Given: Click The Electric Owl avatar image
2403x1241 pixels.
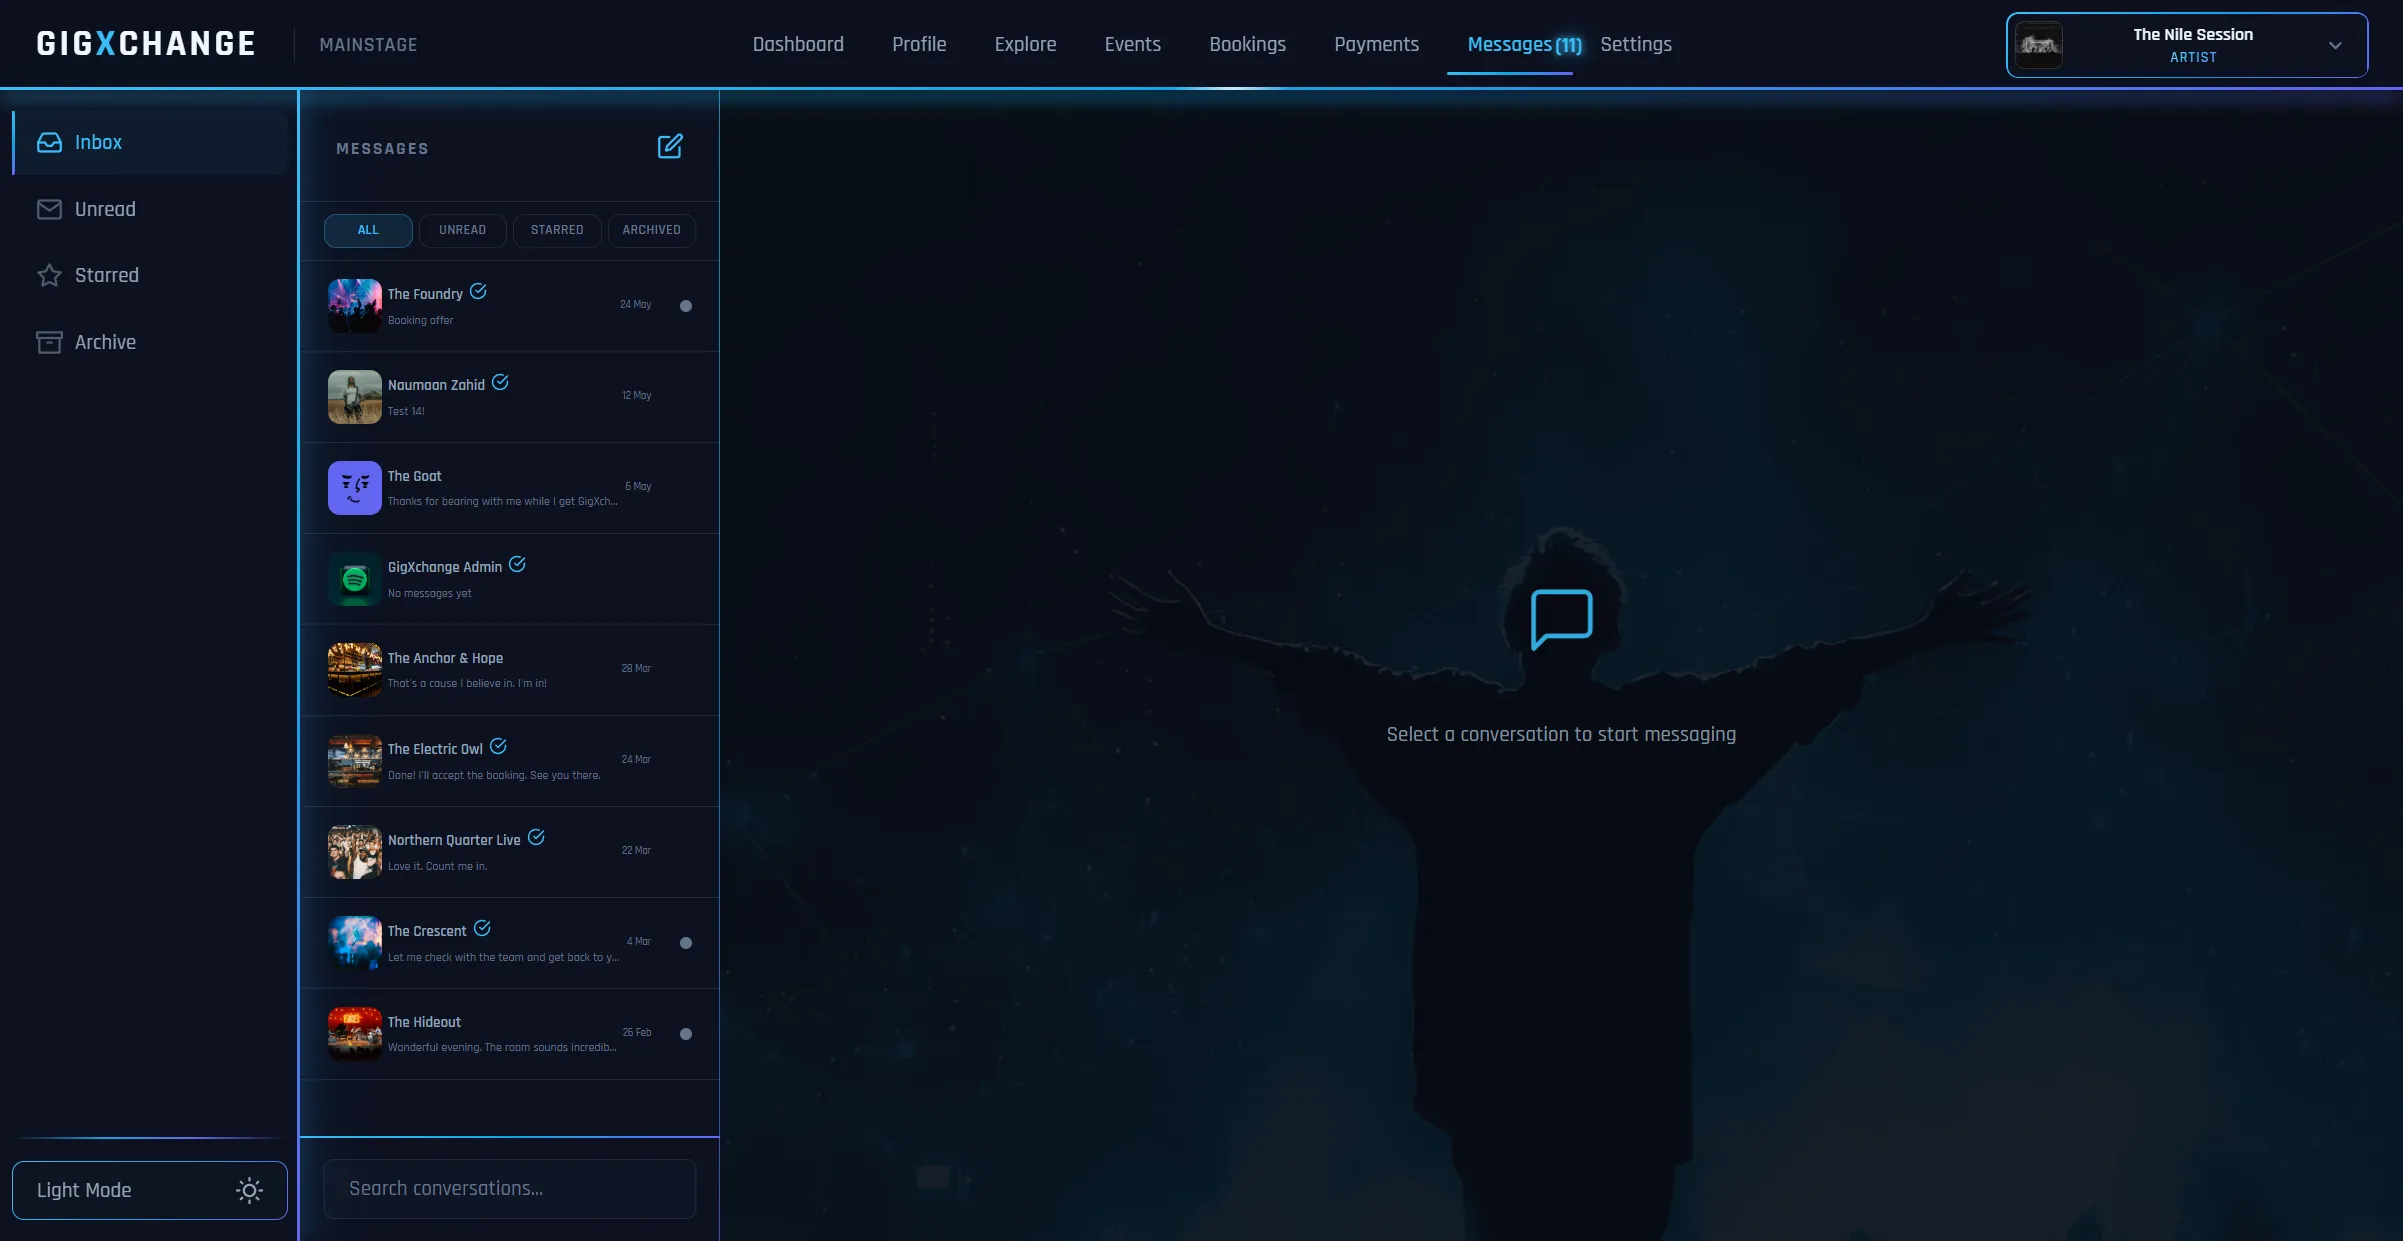Looking at the screenshot, I should [x=355, y=761].
